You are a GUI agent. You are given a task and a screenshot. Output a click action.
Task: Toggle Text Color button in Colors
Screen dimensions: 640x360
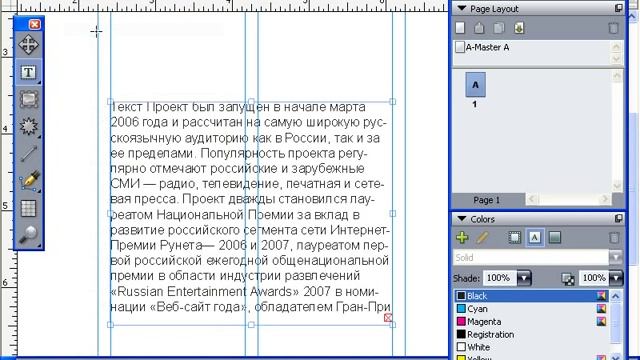(x=535, y=237)
